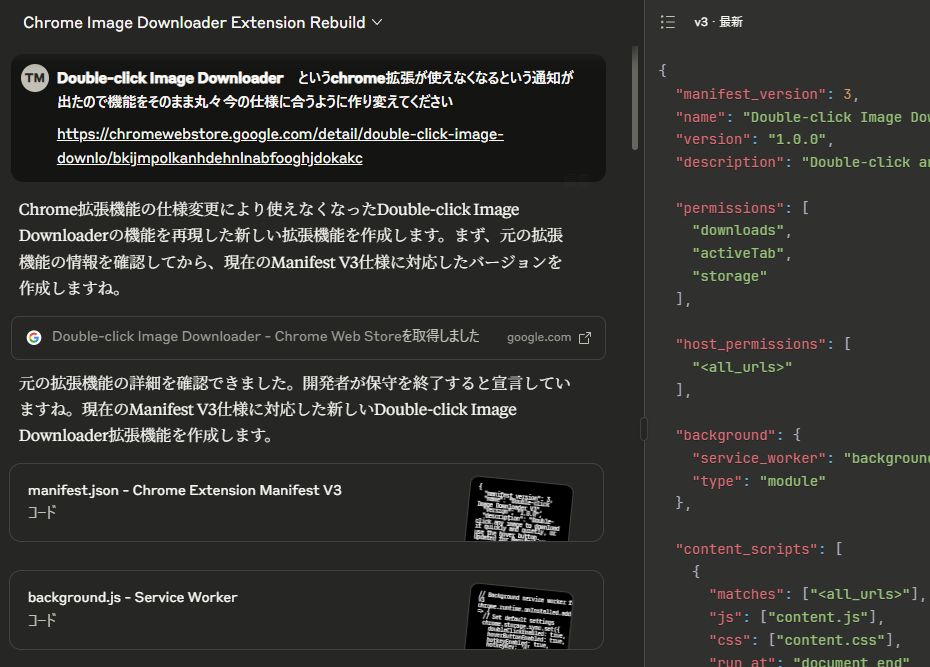Click the "activeTab" permission entry

point(738,253)
